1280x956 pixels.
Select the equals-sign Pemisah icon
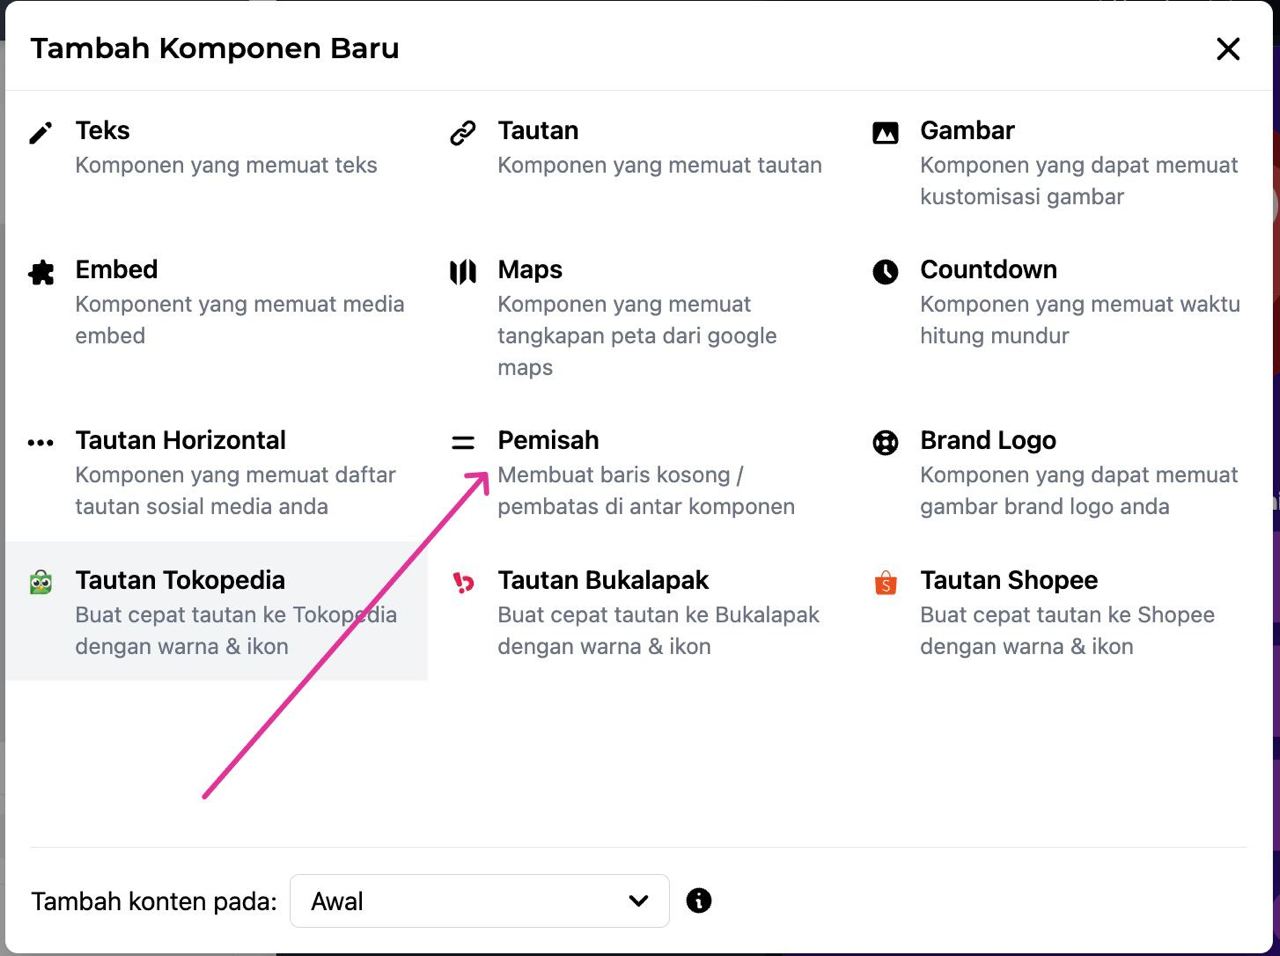463,443
